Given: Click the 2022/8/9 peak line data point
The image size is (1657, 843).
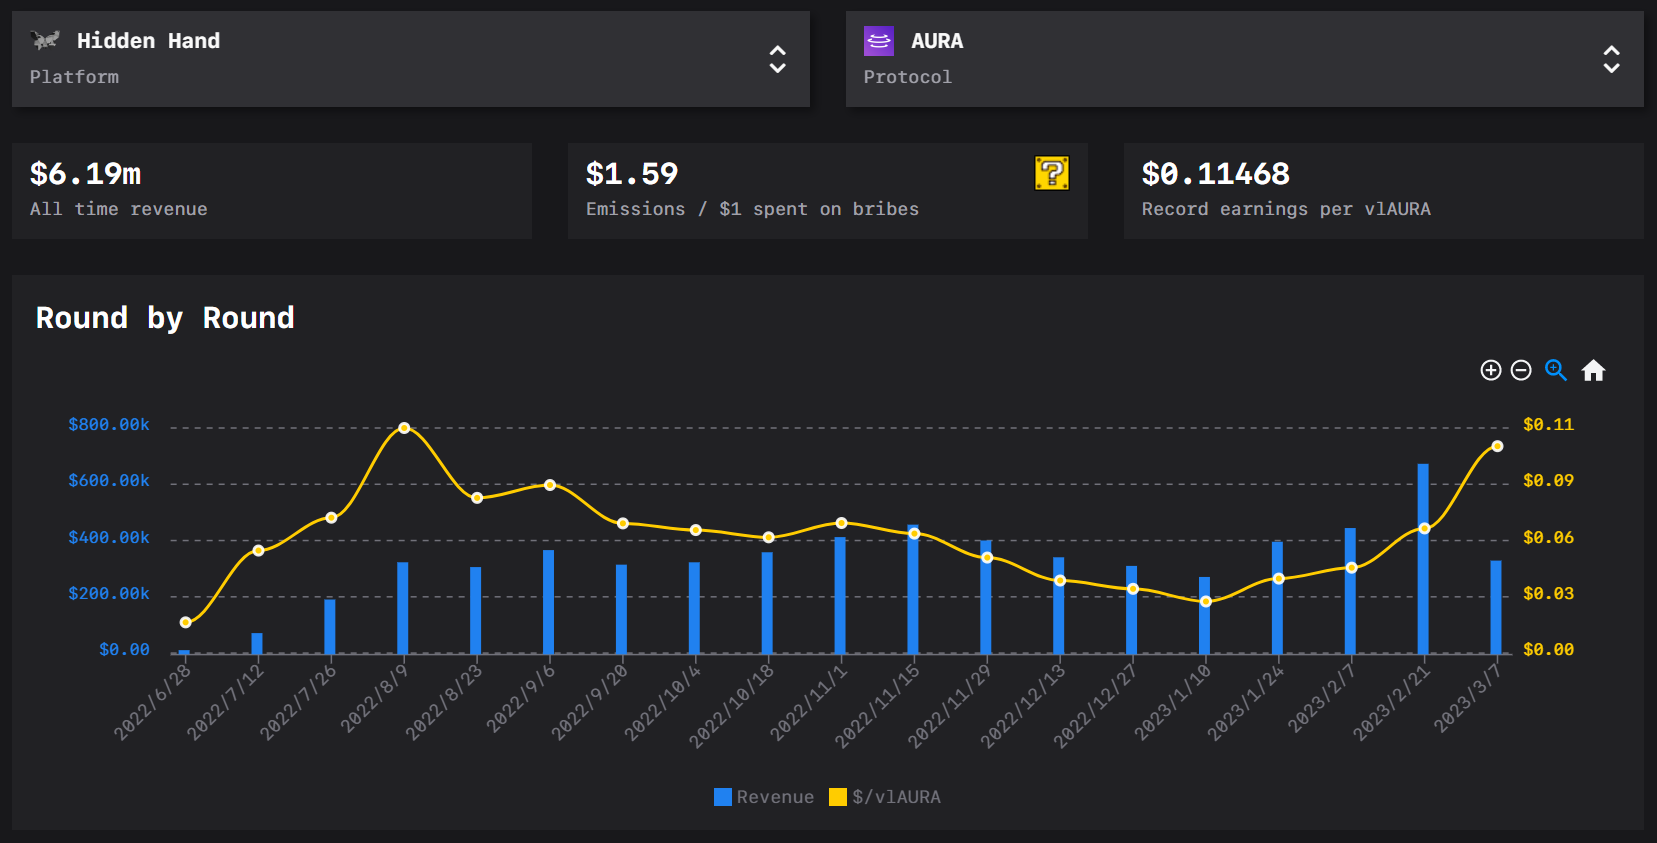Looking at the screenshot, I should (404, 428).
